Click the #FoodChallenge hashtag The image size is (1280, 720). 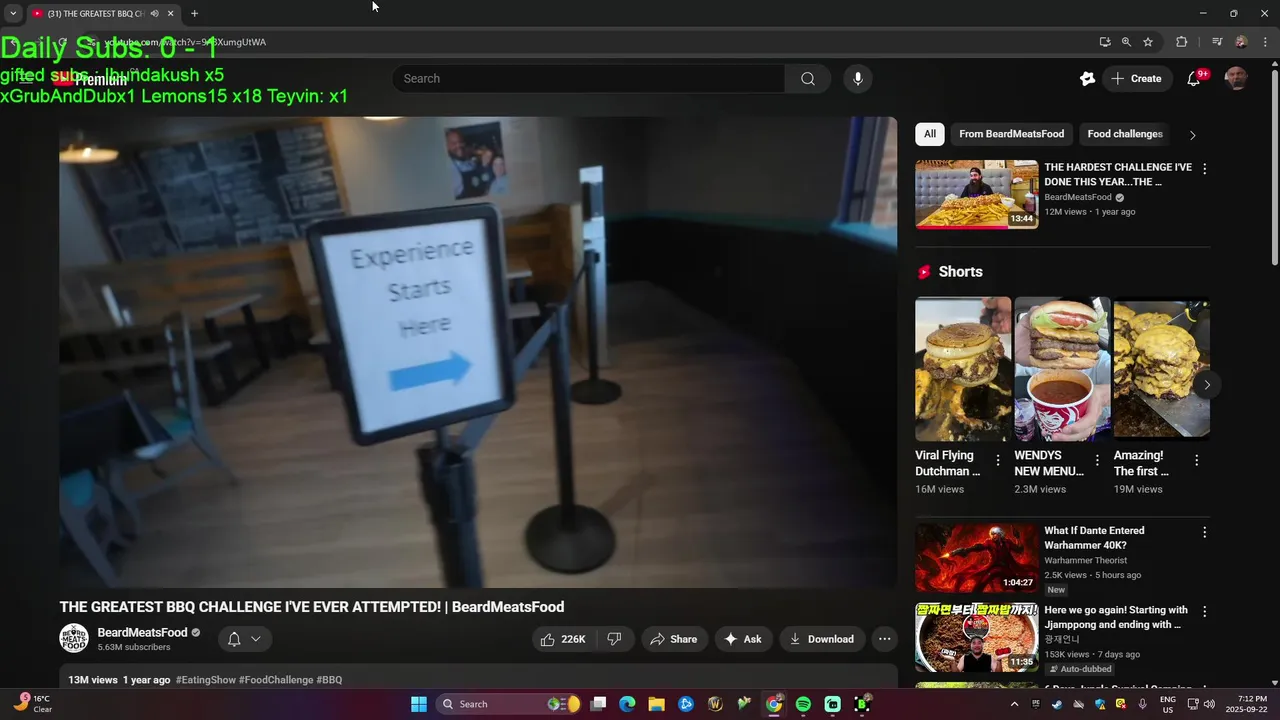tap(276, 680)
